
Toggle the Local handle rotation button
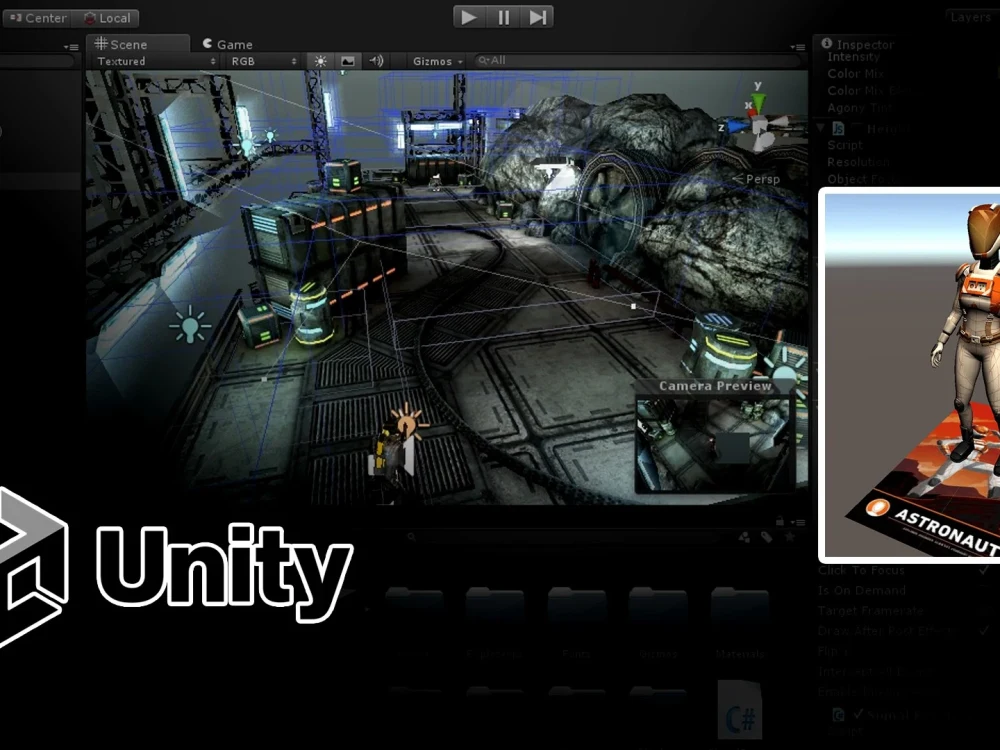coord(107,18)
